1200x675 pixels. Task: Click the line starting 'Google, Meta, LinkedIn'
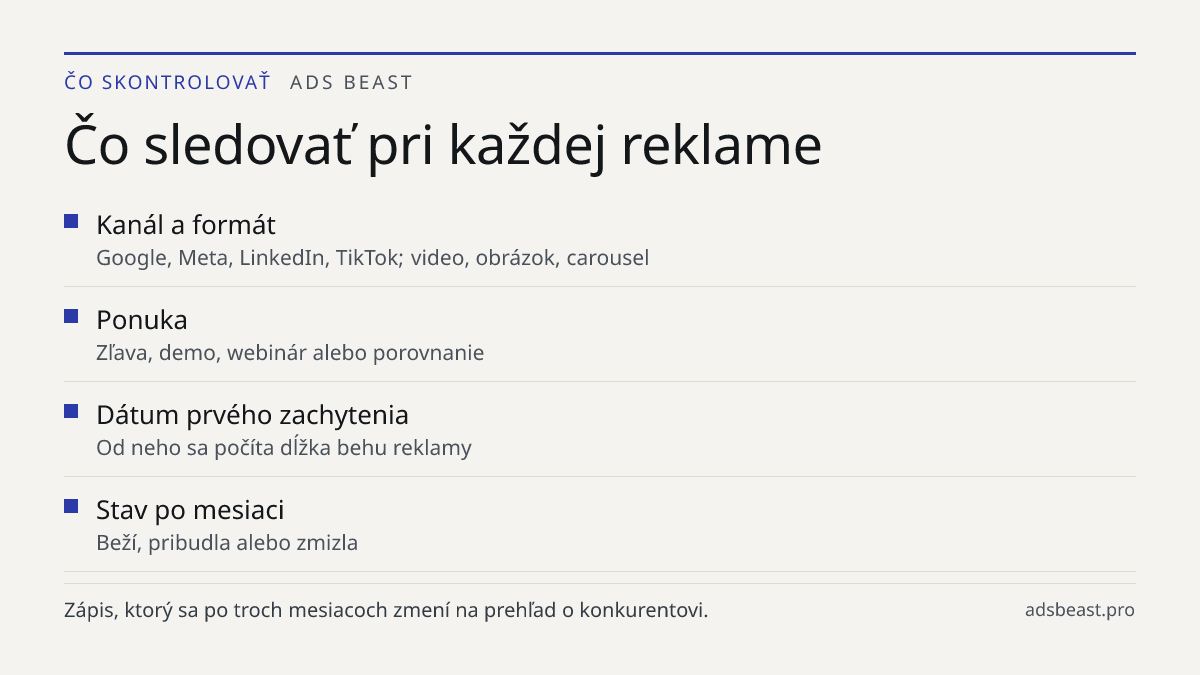click(x=373, y=258)
